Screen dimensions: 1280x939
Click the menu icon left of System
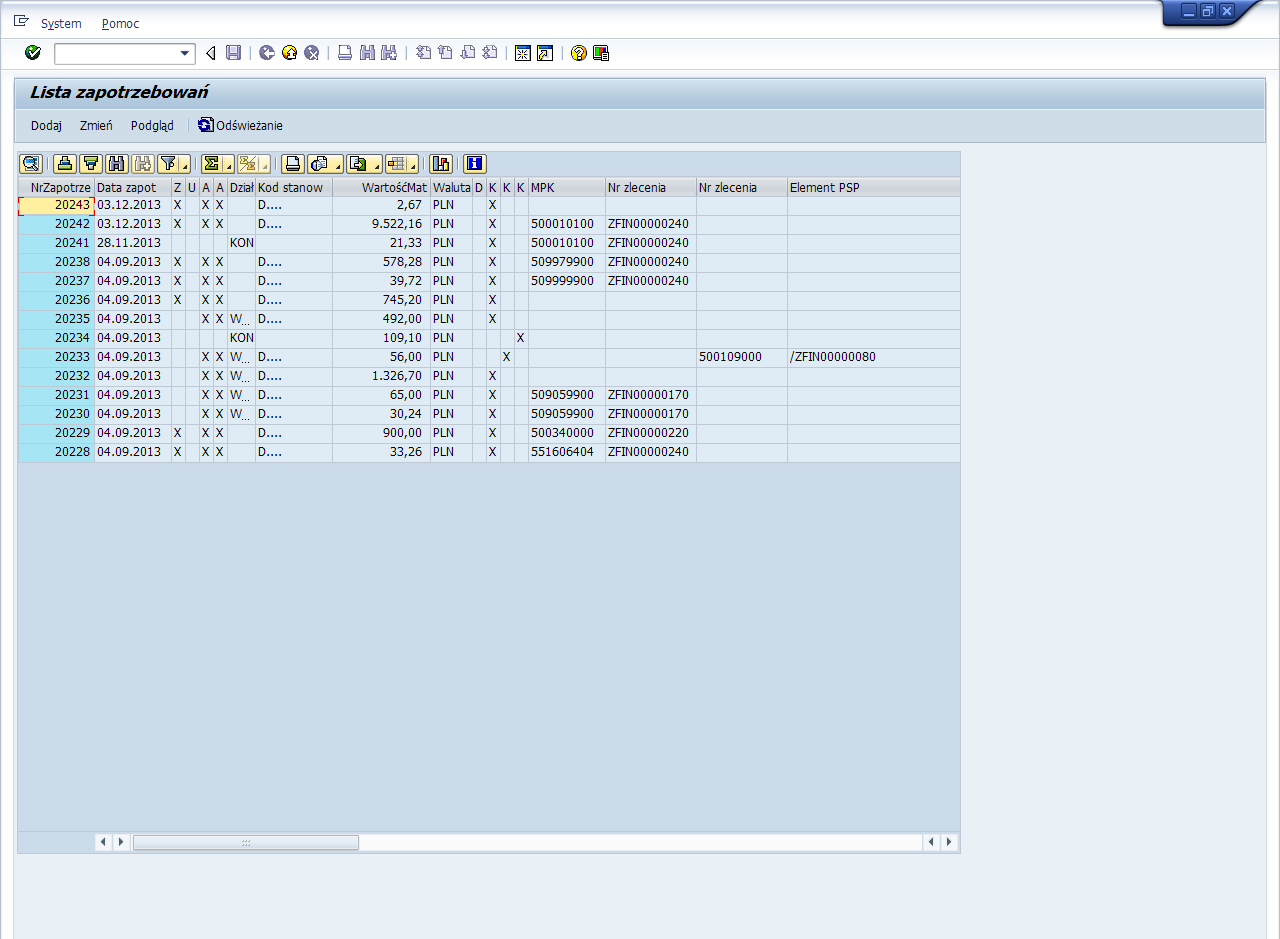[x=20, y=21]
